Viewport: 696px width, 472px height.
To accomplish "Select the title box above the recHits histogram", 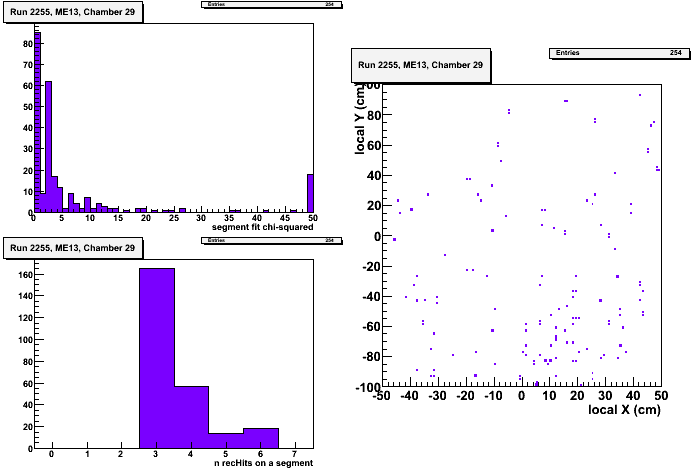I will [x=73, y=248].
